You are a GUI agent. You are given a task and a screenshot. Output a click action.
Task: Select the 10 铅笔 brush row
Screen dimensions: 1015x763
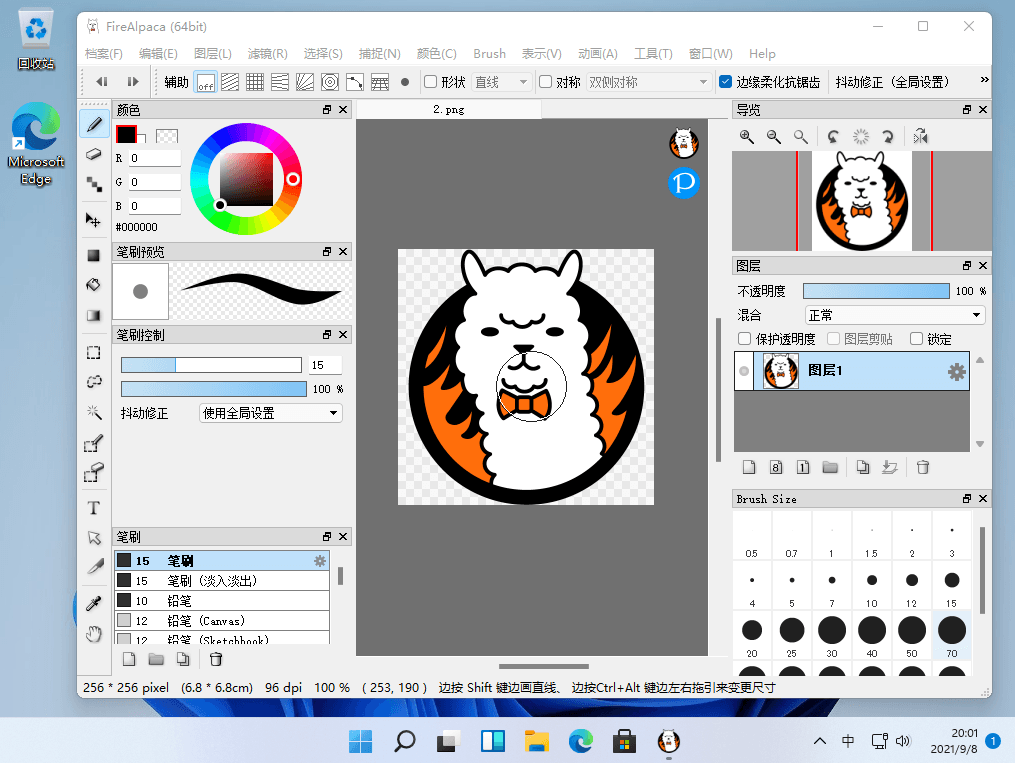click(222, 601)
